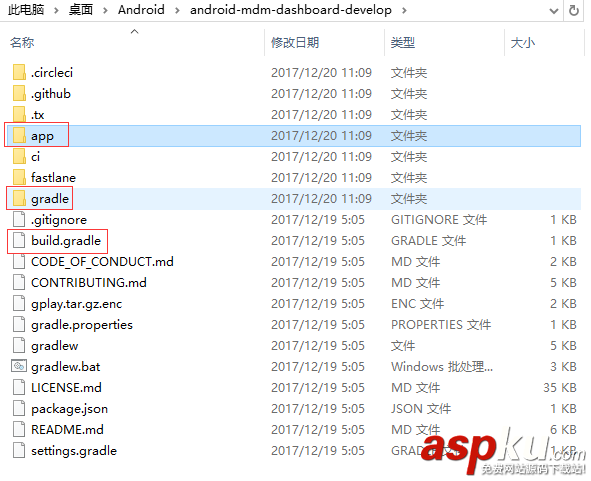Go to 桌面 in the address bar
This screenshot has height=481, width=591.
[x=81, y=10]
